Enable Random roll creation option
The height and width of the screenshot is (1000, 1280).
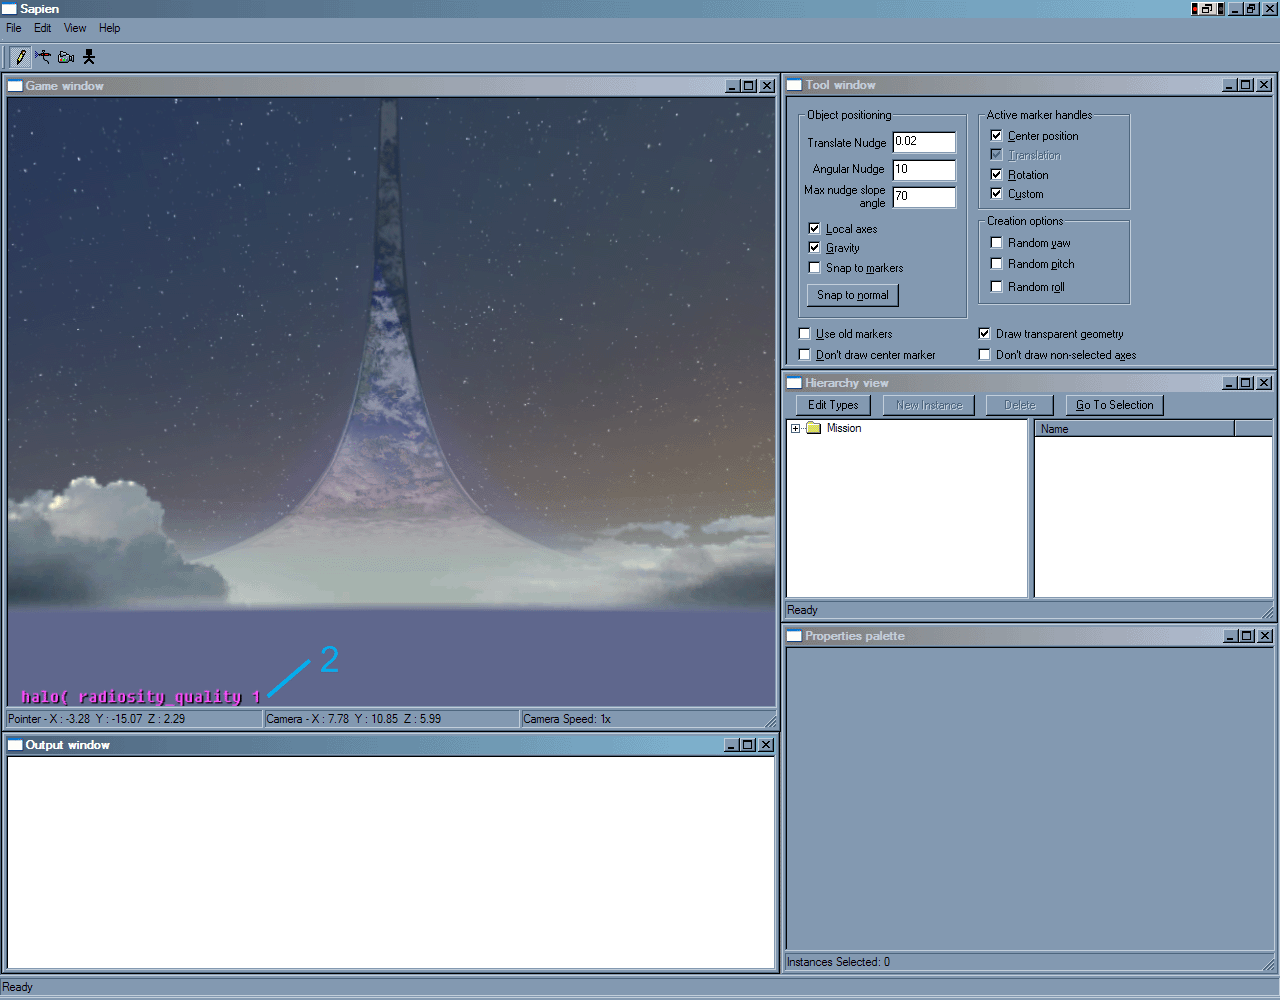click(x=996, y=287)
